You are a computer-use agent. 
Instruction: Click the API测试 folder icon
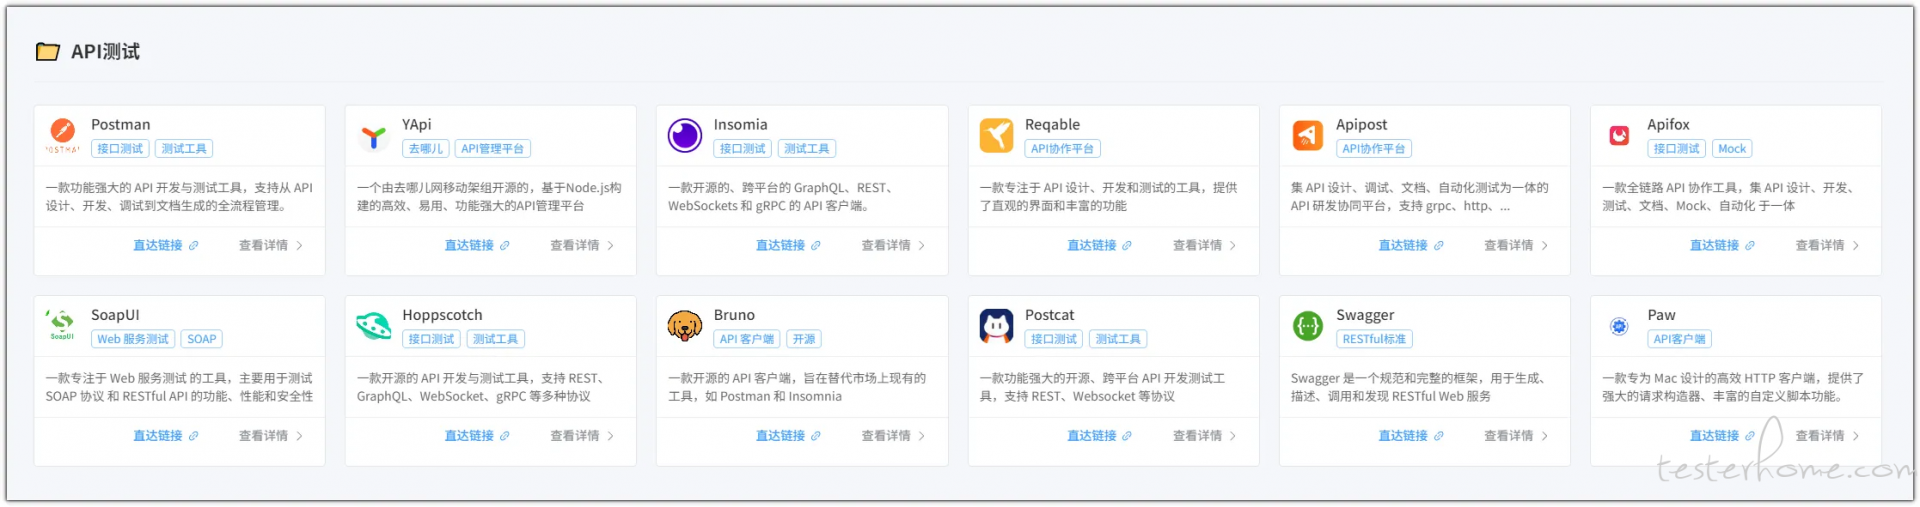48,52
